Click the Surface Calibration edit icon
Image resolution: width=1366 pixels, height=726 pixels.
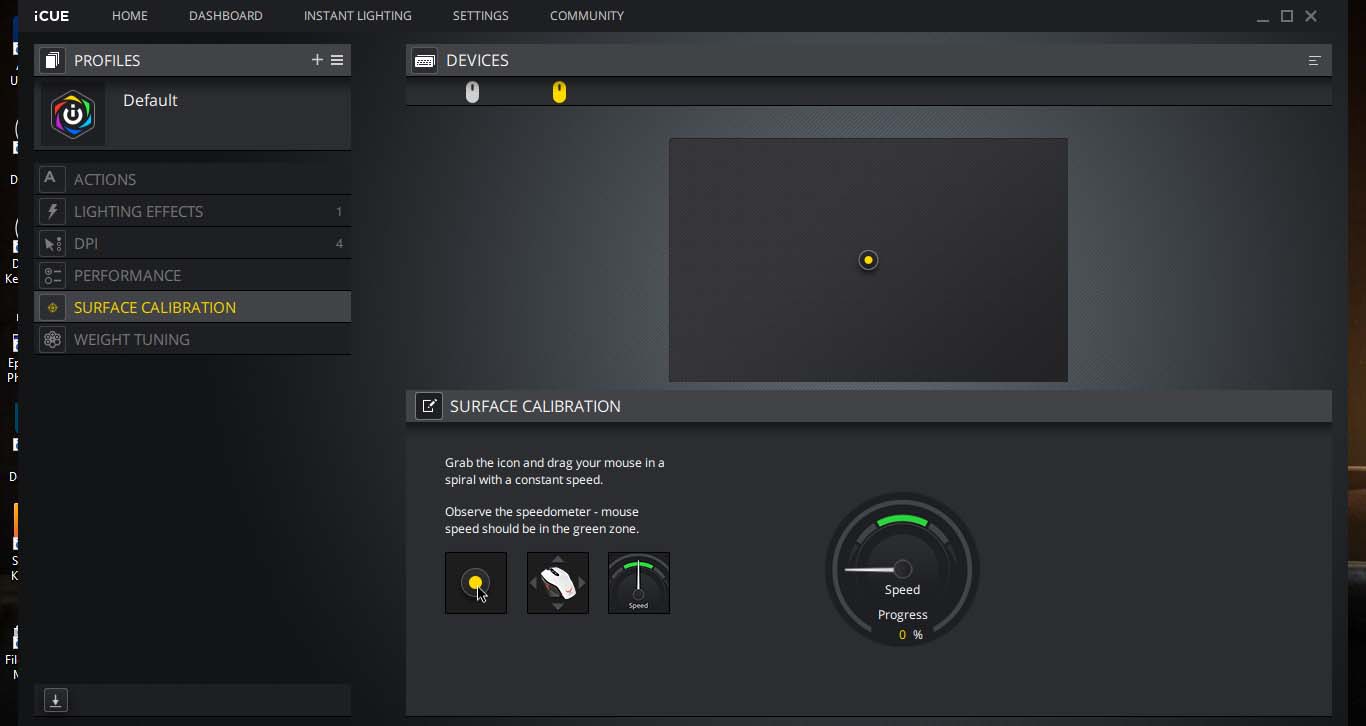[x=429, y=406]
